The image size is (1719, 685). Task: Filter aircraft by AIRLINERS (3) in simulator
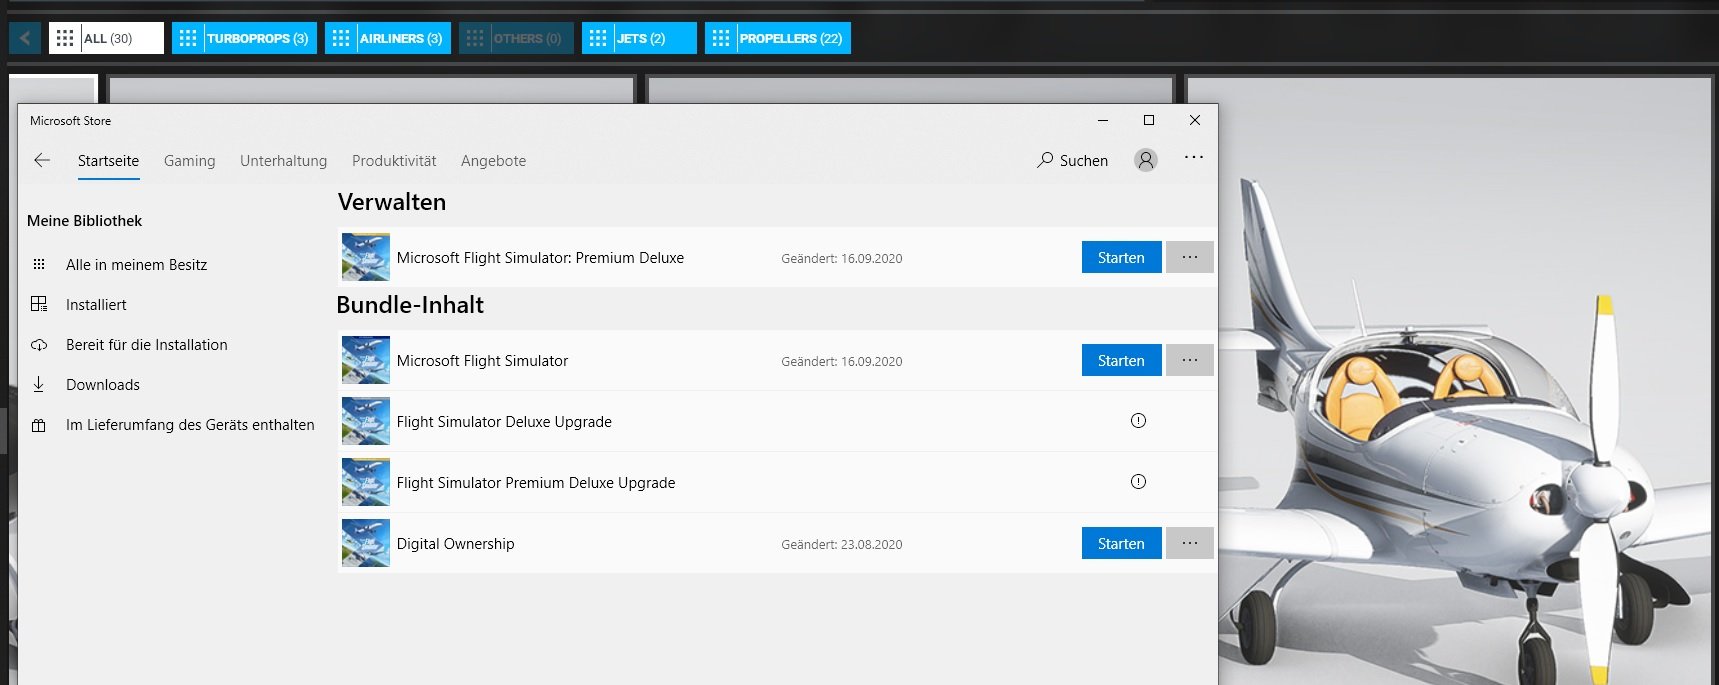388,38
